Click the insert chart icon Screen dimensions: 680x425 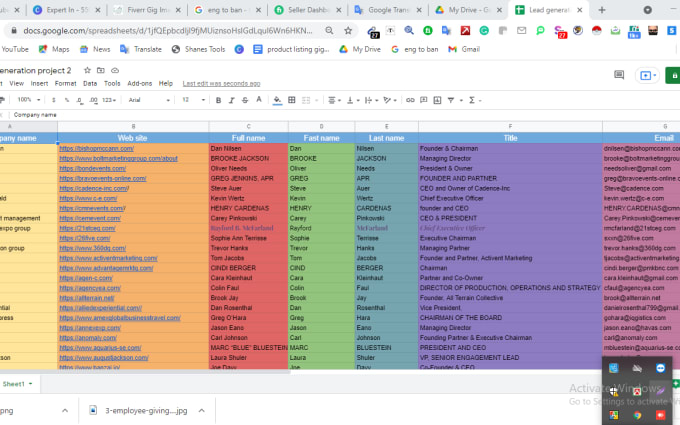(x=437, y=100)
